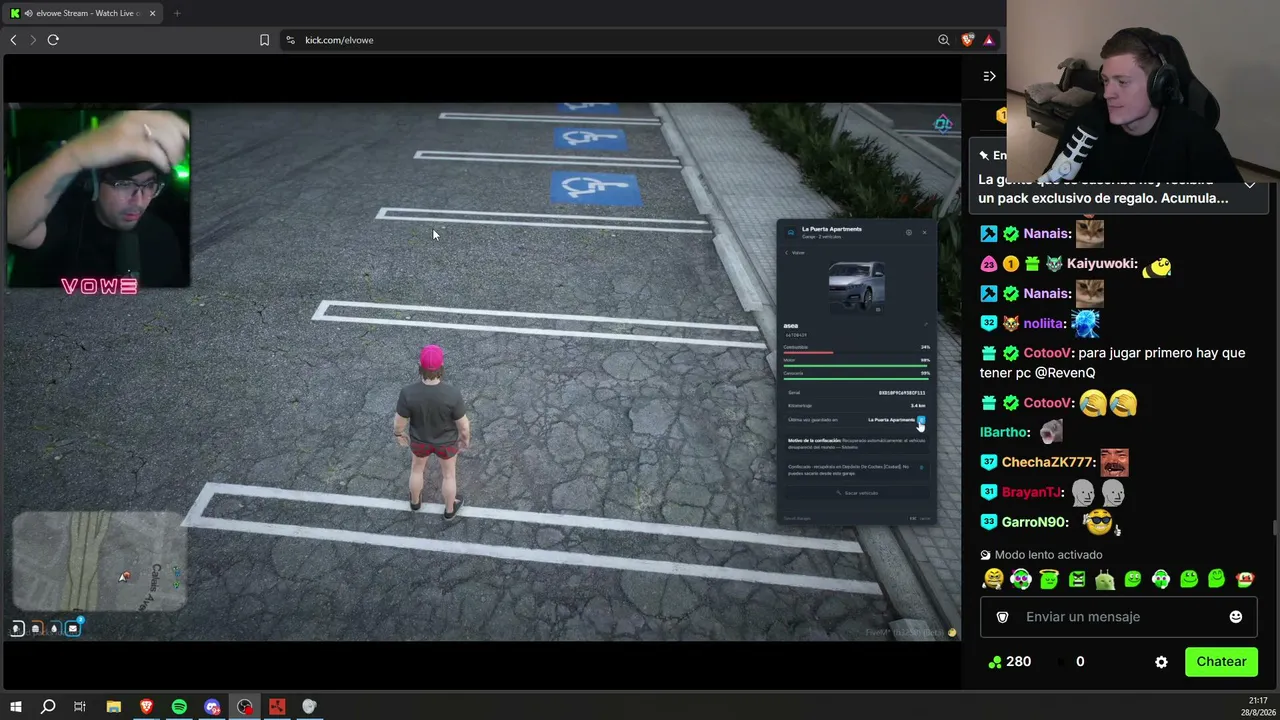Click the Carrocería body health bar
Screen dimensions: 1280x720
(x=857, y=378)
